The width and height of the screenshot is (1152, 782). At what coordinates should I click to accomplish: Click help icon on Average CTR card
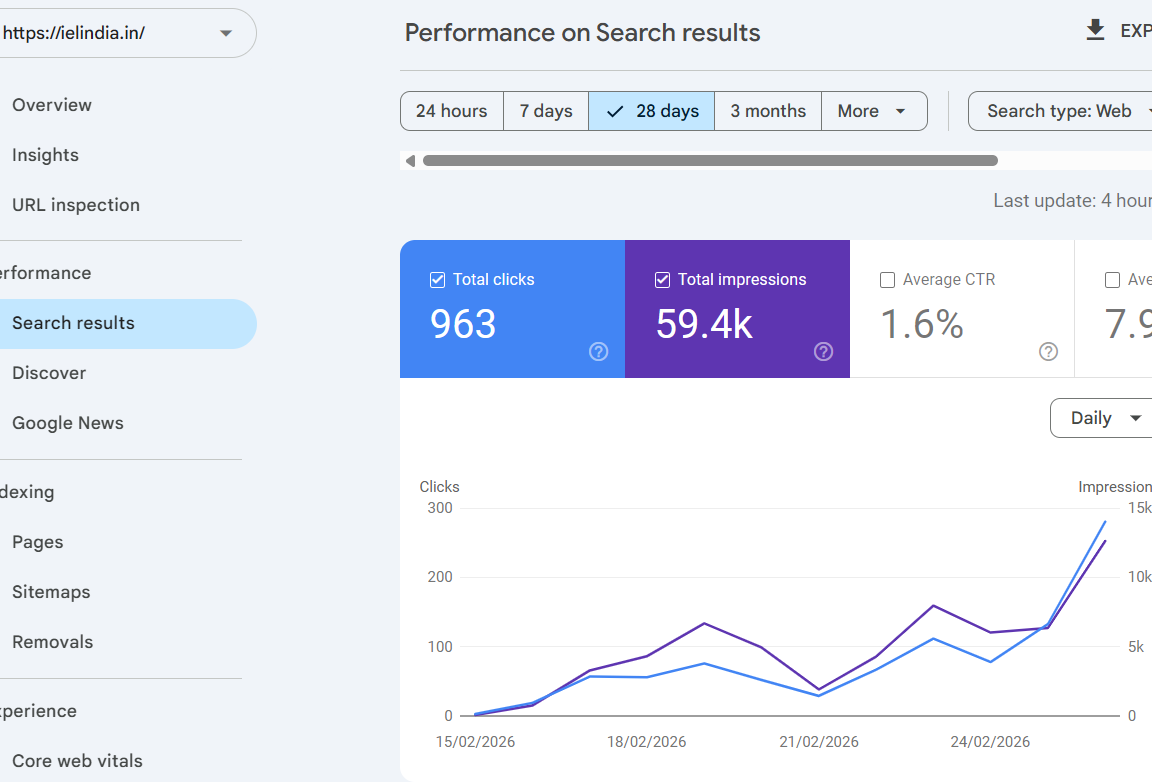click(1048, 351)
